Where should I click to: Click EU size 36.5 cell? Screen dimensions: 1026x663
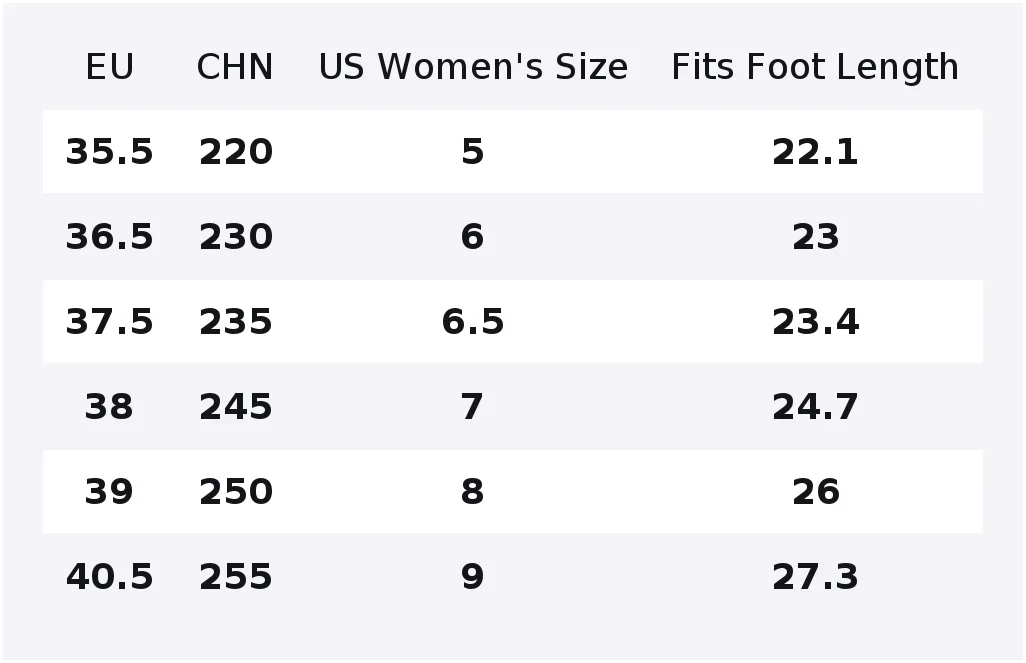pos(109,237)
